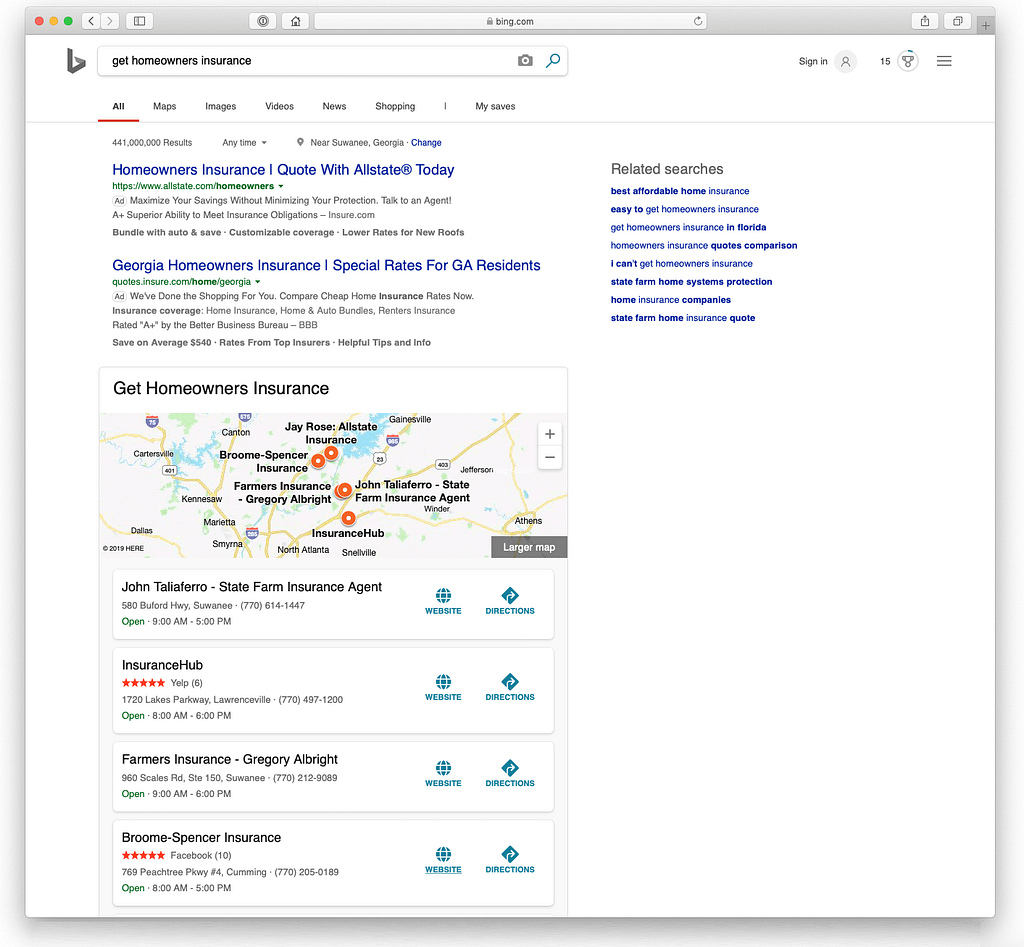The width and height of the screenshot is (1024, 947).
Task: Zoom out on the map
Action: click(550, 457)
